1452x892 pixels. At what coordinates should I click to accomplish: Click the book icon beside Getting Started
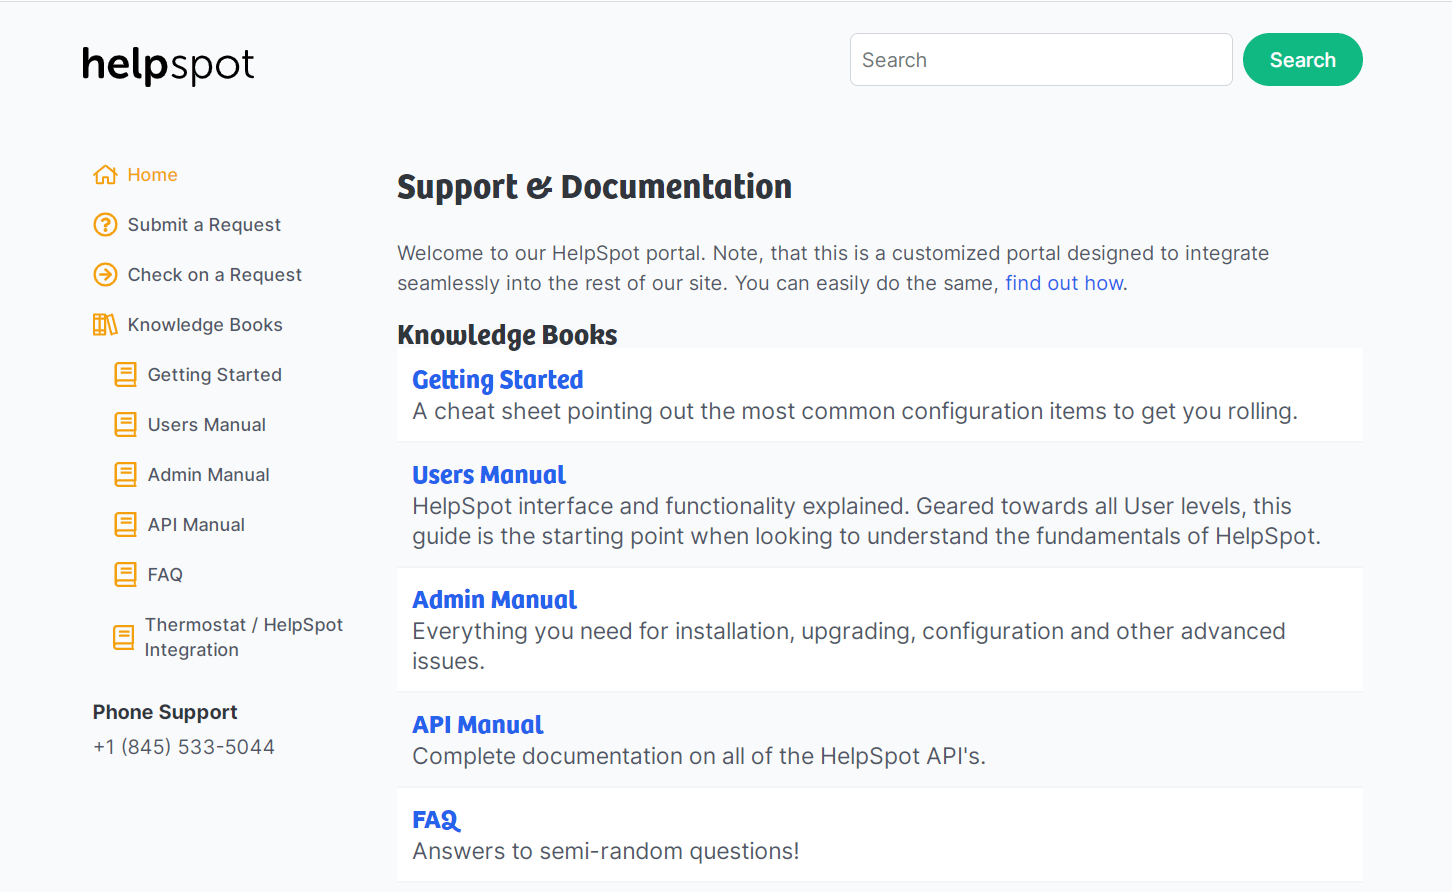(125, 375)
